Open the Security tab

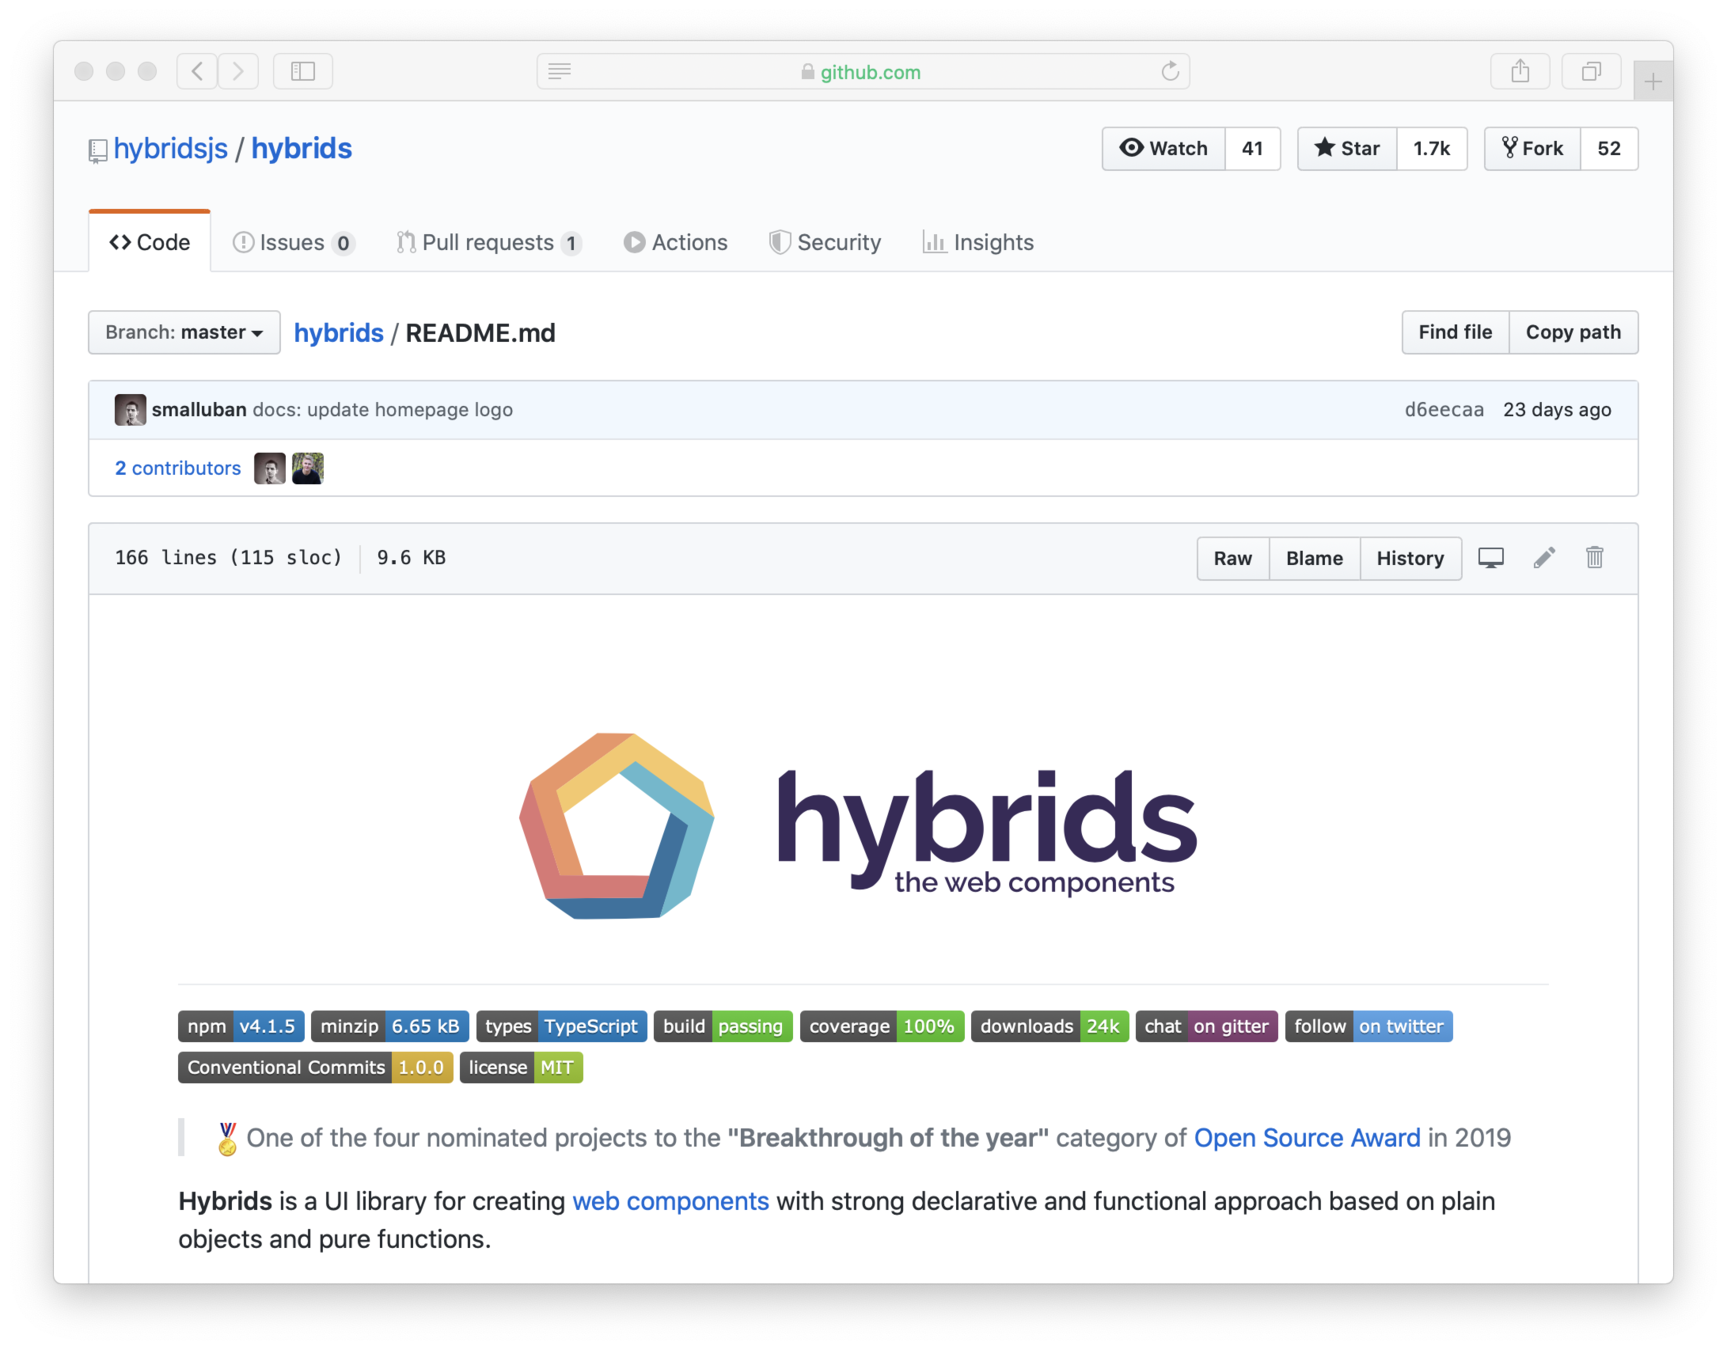click(825, 242)
